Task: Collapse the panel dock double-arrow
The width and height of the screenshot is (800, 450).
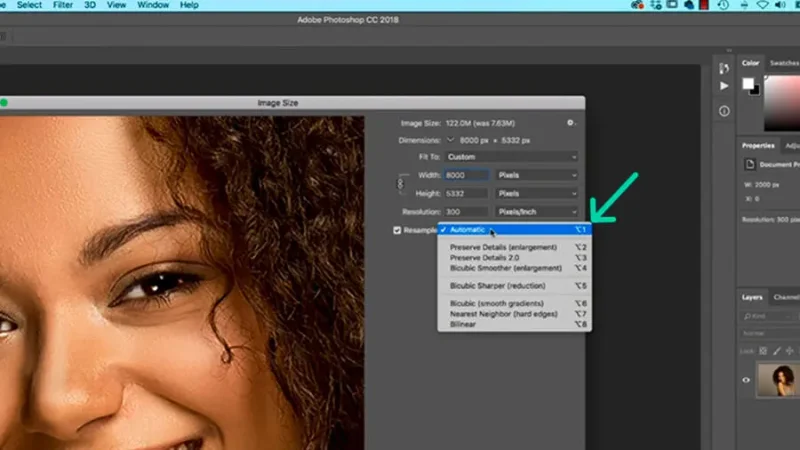Action: pyautogui.click(x=729, y=51)
